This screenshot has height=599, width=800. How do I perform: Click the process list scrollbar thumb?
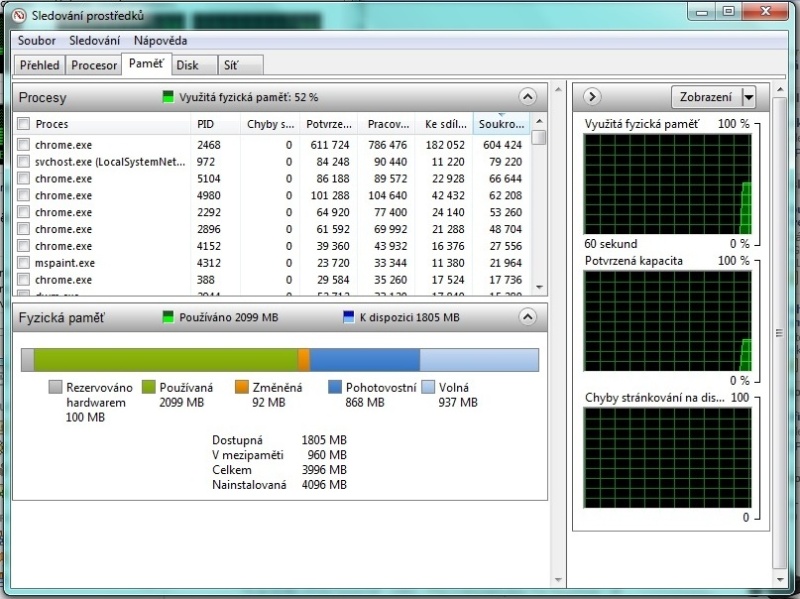539,138
